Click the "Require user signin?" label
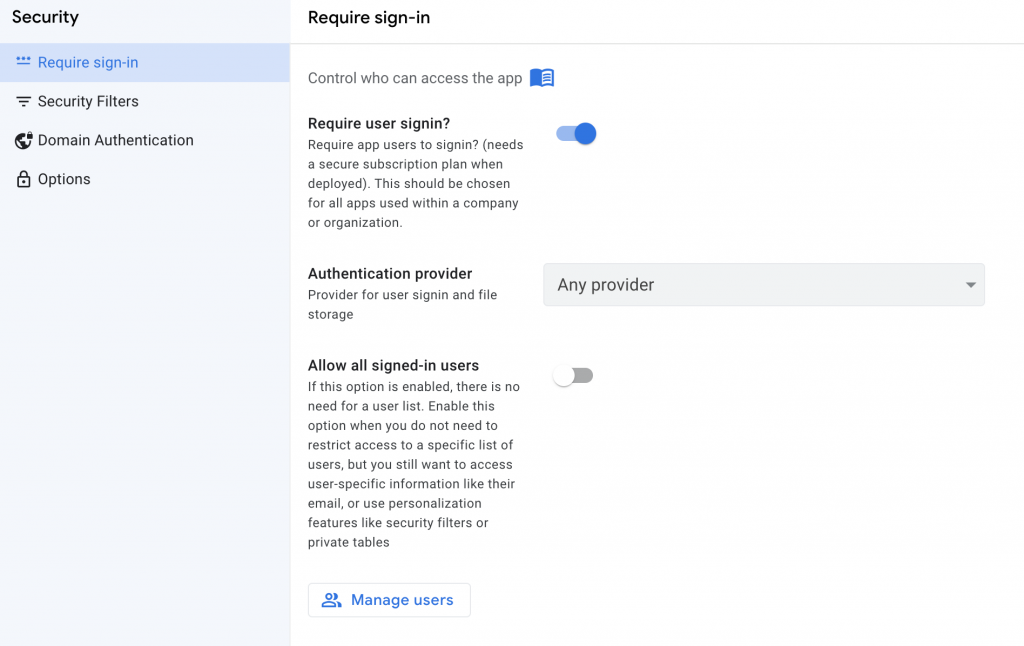 tap(379, 124)
